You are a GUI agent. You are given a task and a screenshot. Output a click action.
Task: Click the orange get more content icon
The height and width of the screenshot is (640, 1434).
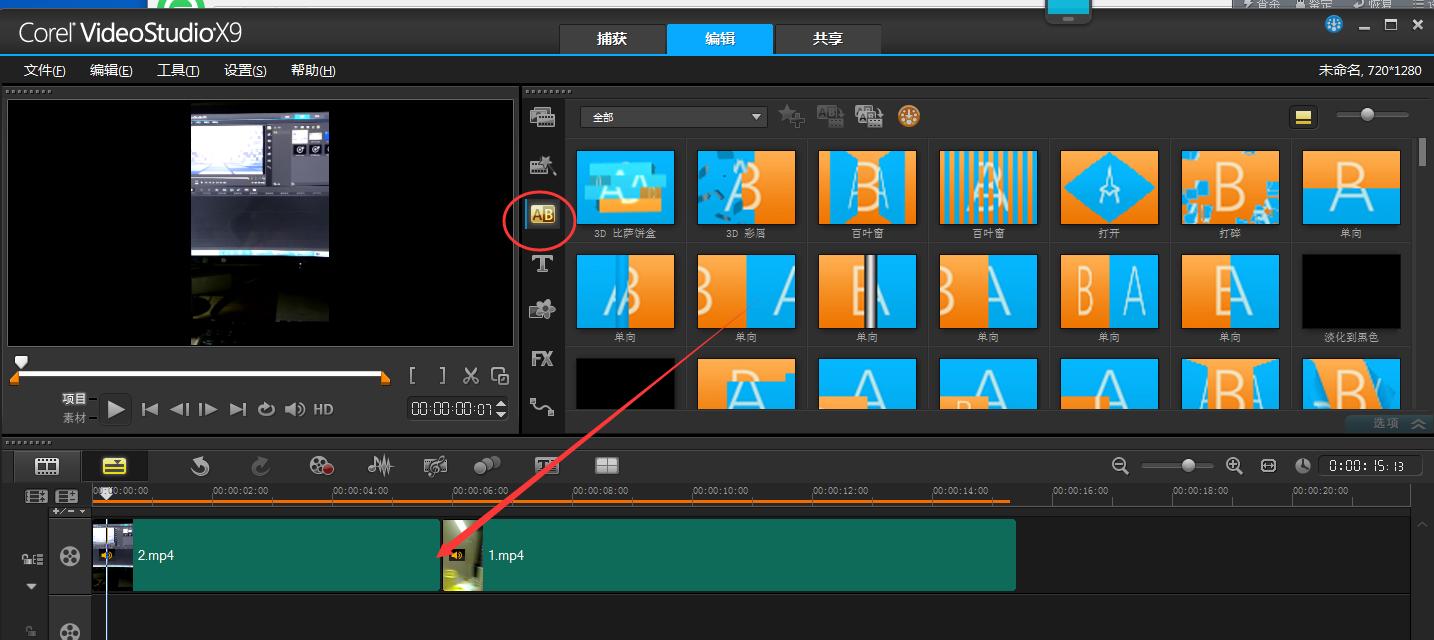click(x=908, y=116)
